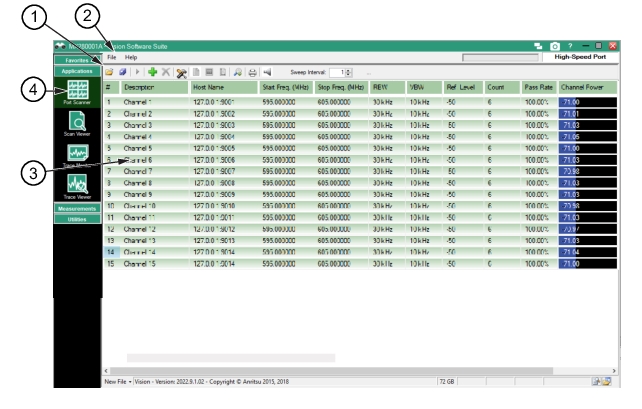
Task: Open the Help menu
Action: (x=131, y=58)
